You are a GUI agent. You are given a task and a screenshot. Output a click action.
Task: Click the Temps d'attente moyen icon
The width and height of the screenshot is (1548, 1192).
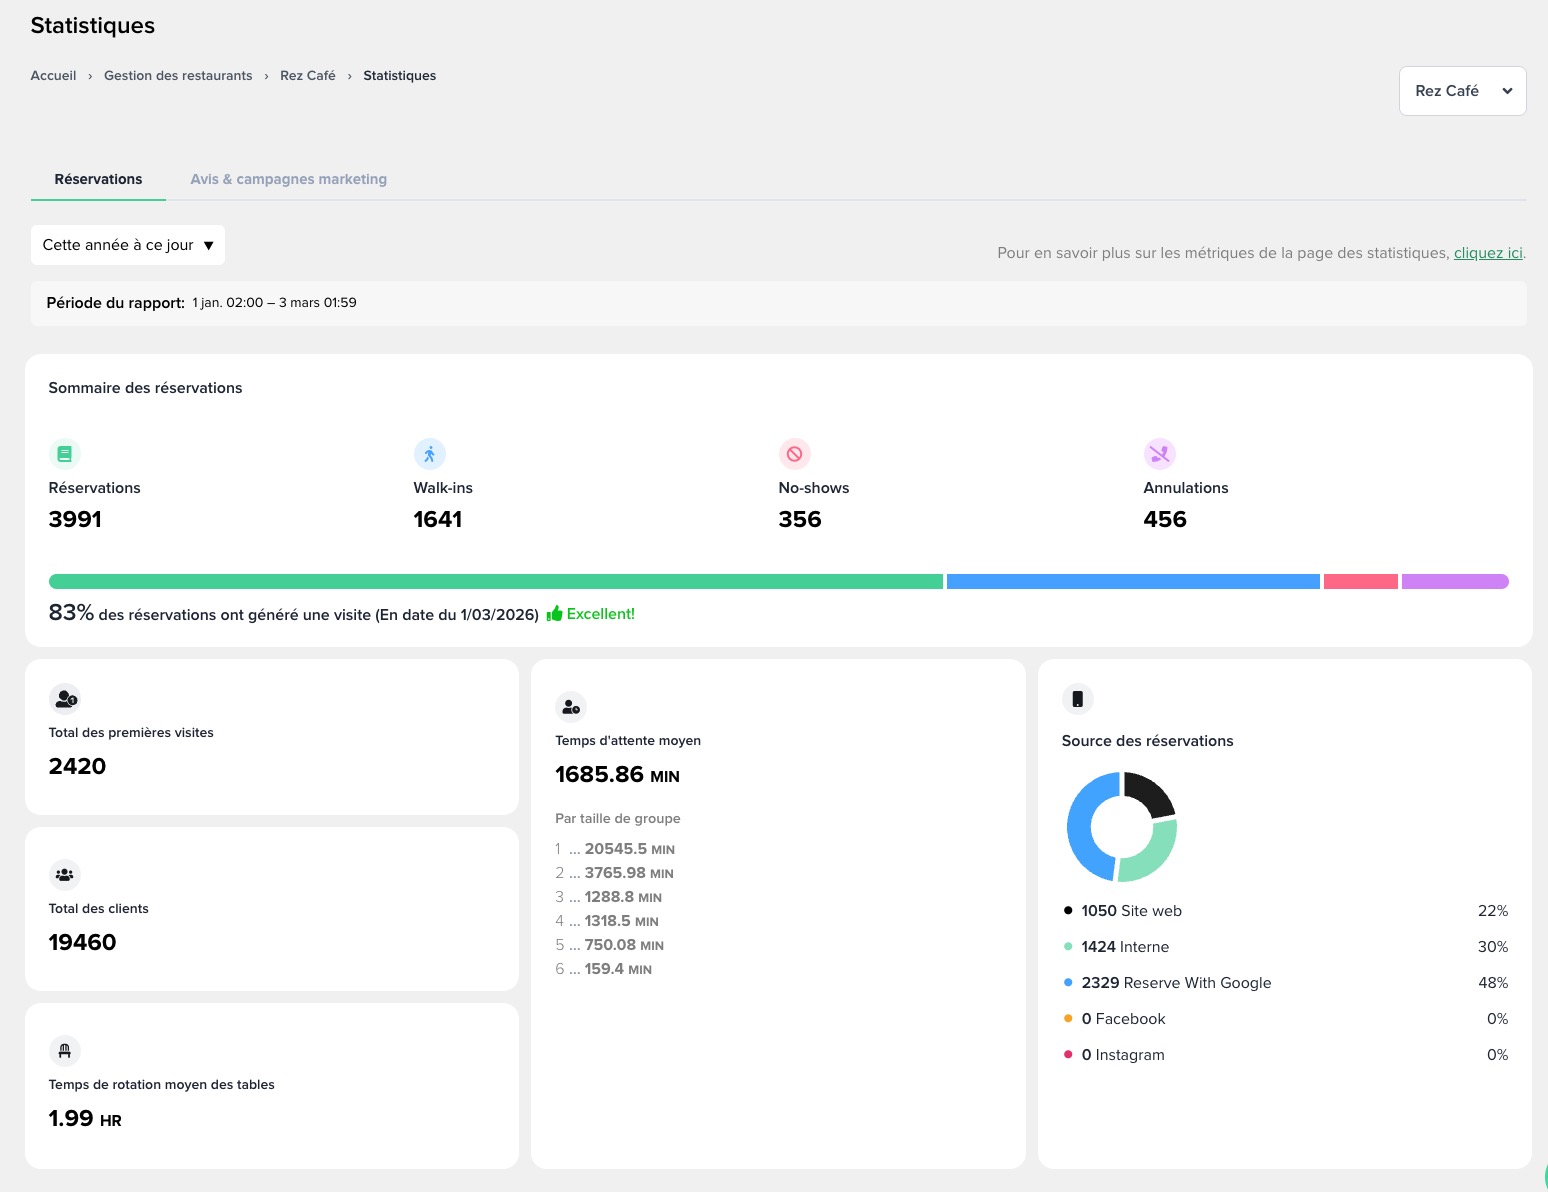pyautogui.click(x=571, y=707)
